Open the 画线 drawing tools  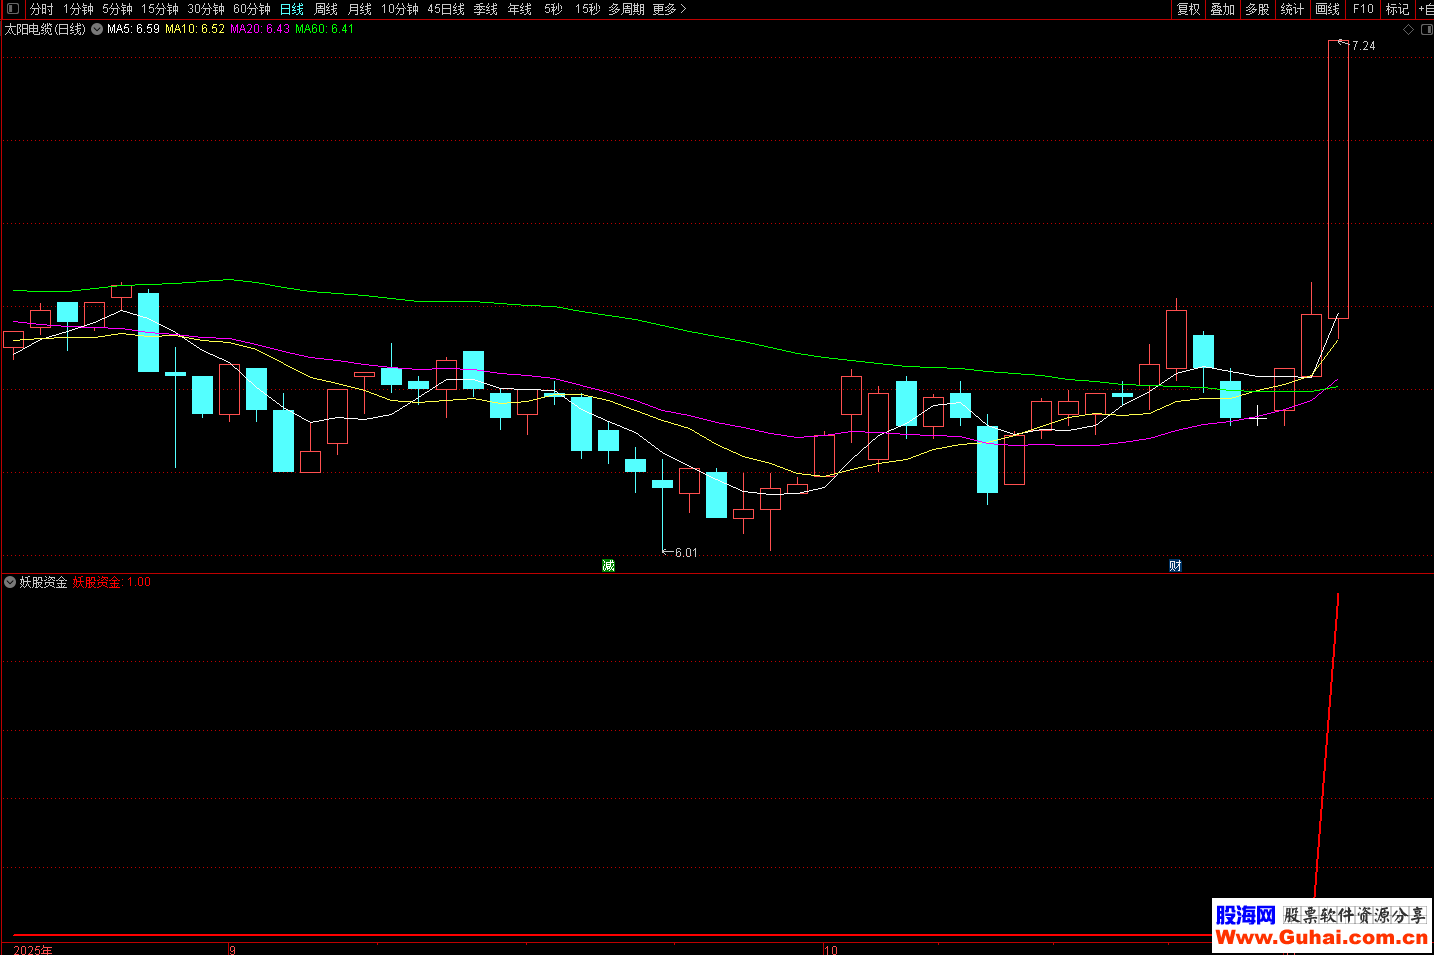click(1327, 9)
